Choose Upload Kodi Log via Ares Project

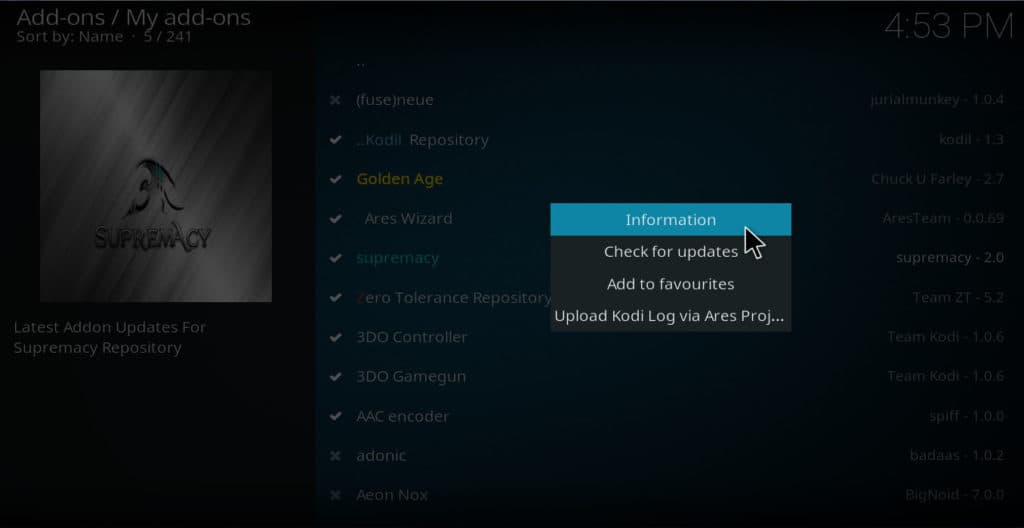(x=671, y=316)
